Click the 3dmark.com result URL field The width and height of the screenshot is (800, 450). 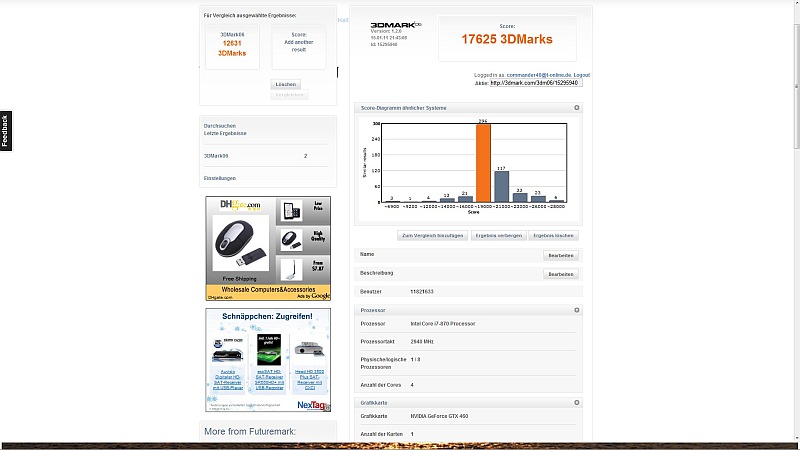(x=536, y=83)
